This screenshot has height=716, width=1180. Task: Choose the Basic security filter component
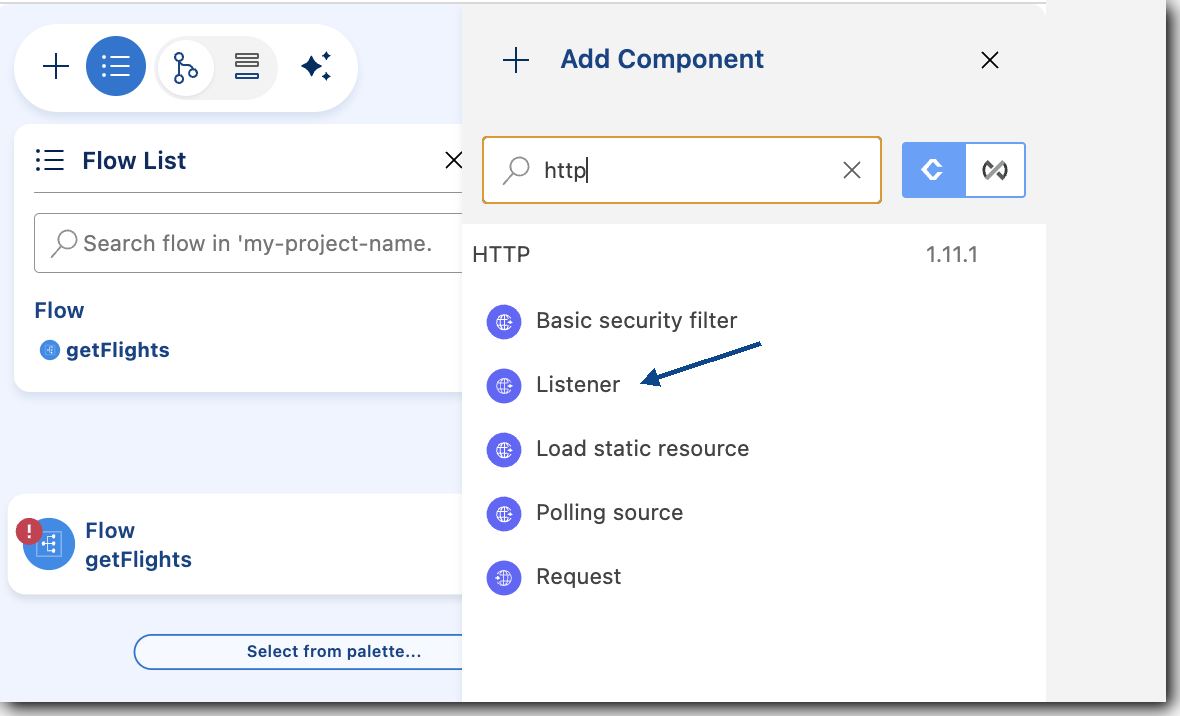pos(637,321)
